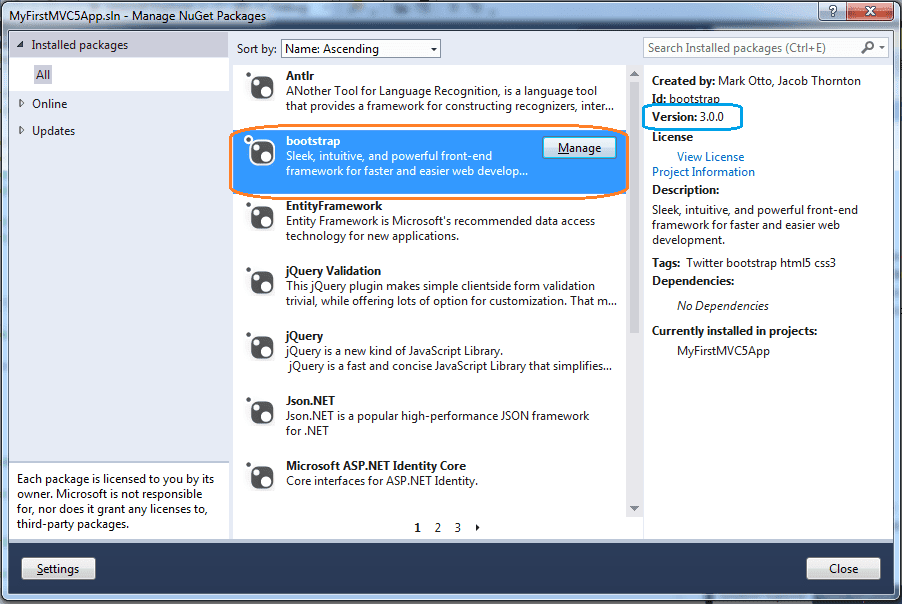Select the jQuery package description text
Viewport: 902px width, 604px height.
(x=449, y=358)
